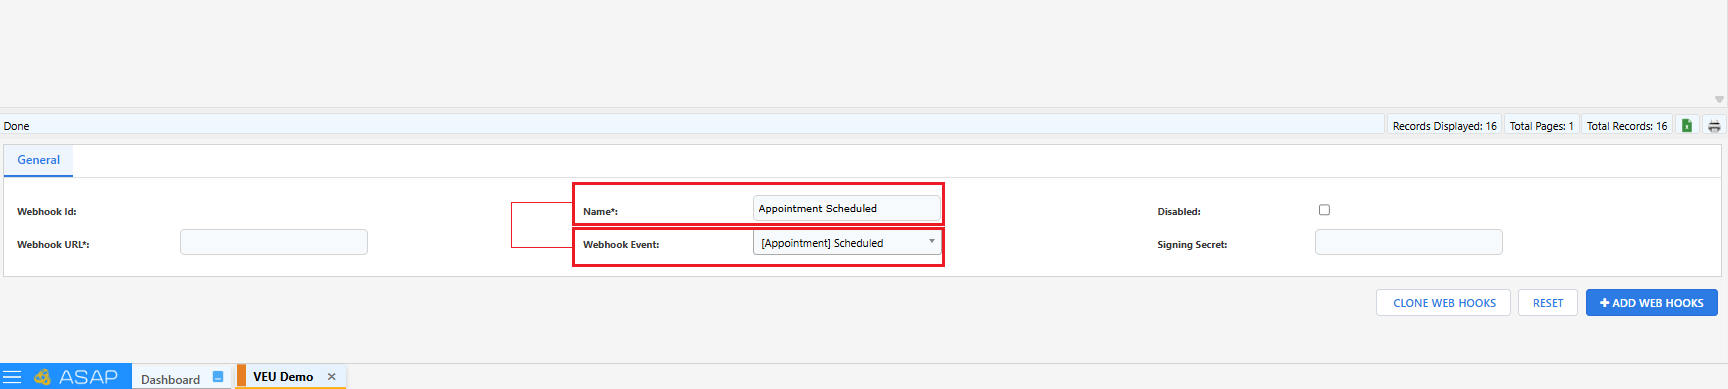Viewport: 1728px width, 389px height.
Task: Click the printer icon
Action: 1714,126
